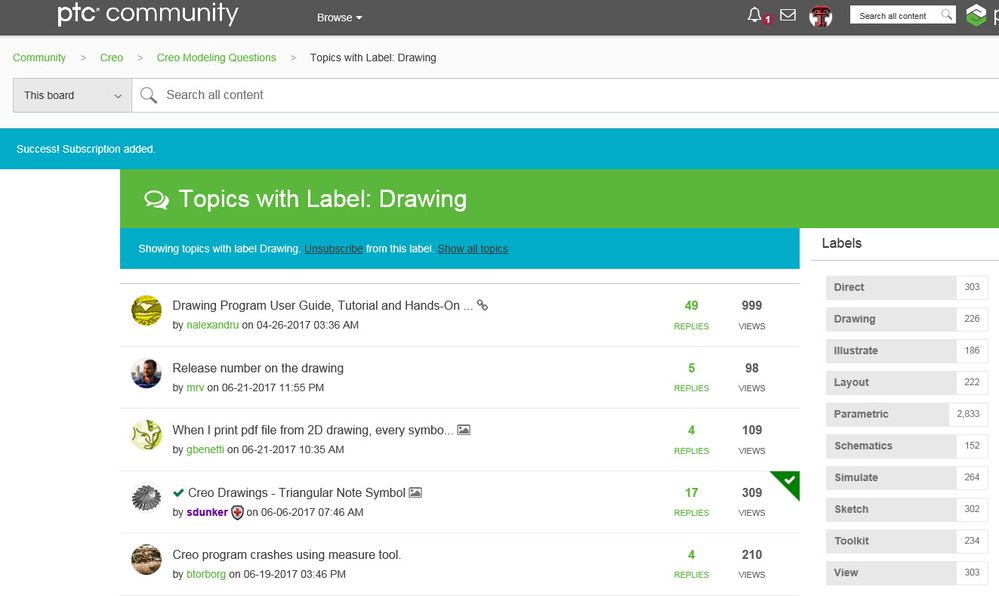Viewport: 999px width, 596px height.
Task: Click the ptc community logo
Action: pos(148,14)
